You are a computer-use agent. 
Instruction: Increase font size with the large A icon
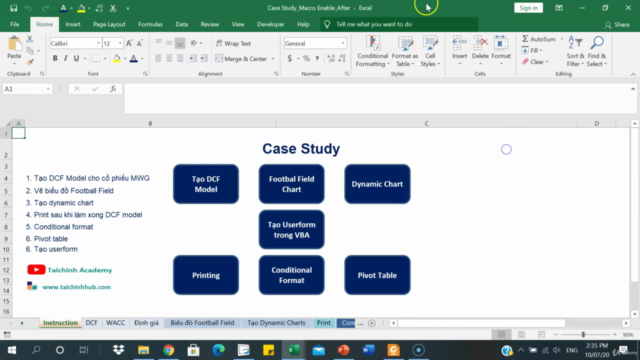(x=129, y=43)
